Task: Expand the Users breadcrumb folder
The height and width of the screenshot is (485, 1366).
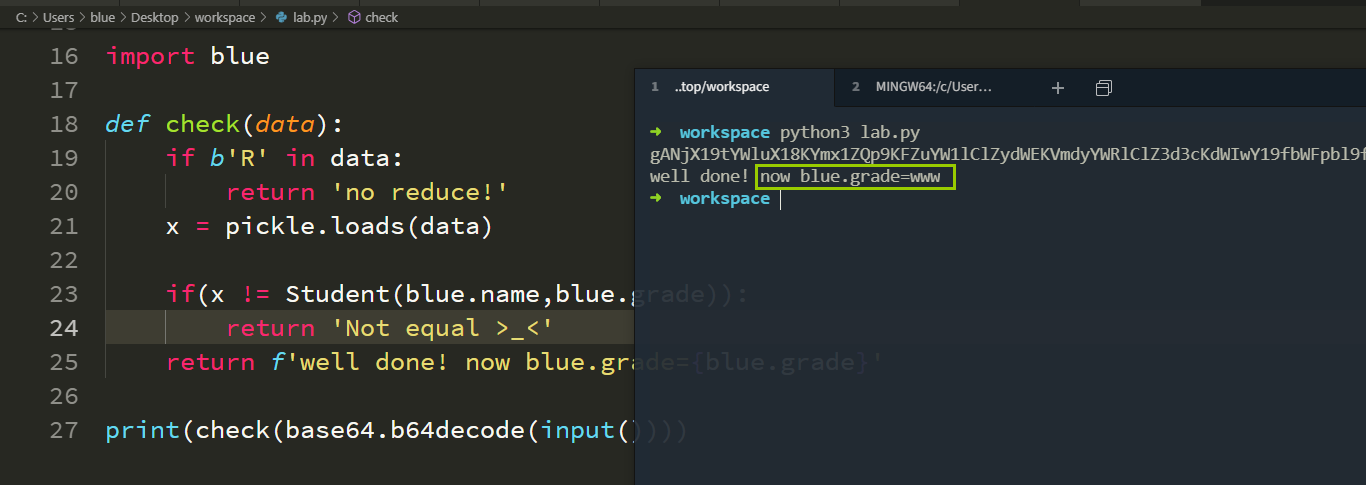Action: (58, 18)
